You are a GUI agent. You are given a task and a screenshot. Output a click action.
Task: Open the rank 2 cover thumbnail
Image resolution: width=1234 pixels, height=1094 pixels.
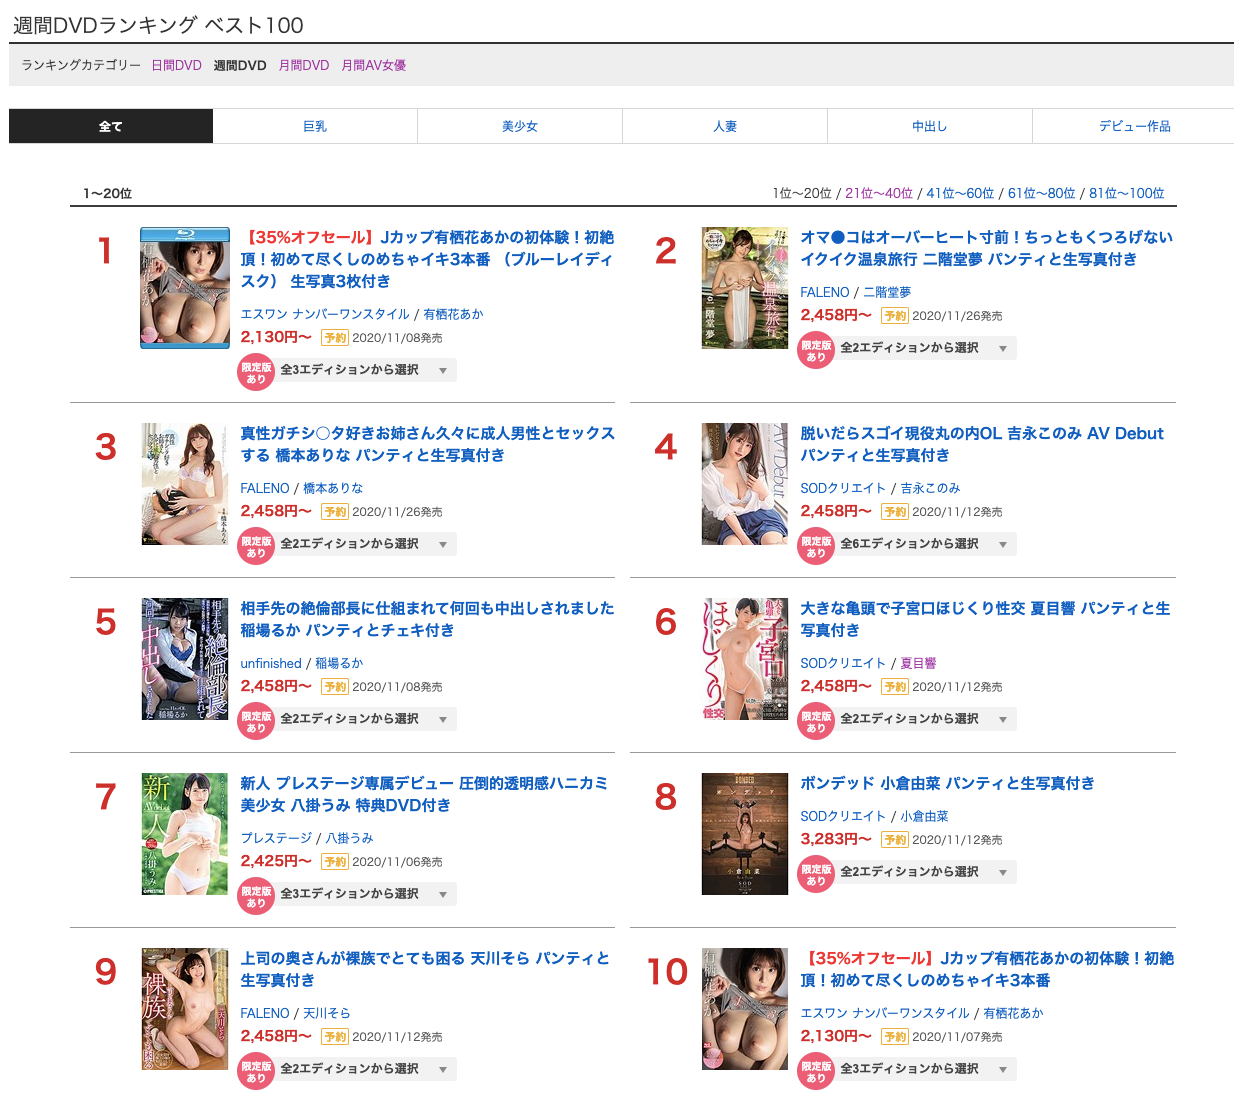(x=745, y=288)
